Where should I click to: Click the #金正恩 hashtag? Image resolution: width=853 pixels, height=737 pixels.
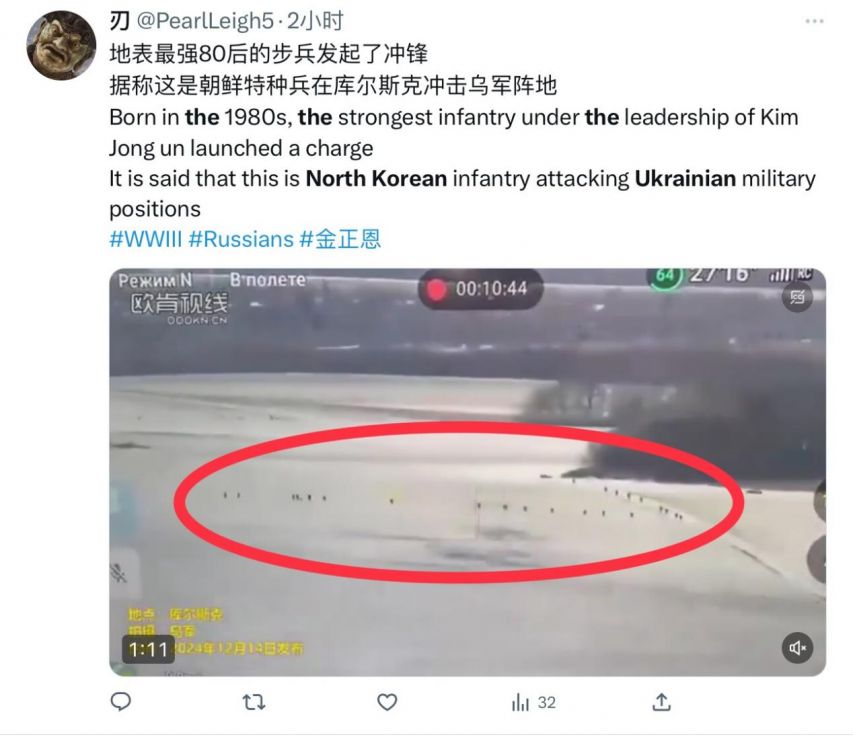(341, 239)
